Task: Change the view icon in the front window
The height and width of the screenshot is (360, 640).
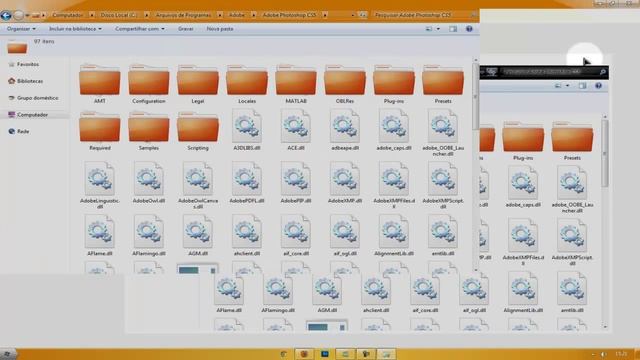Action: pos(429,29)
